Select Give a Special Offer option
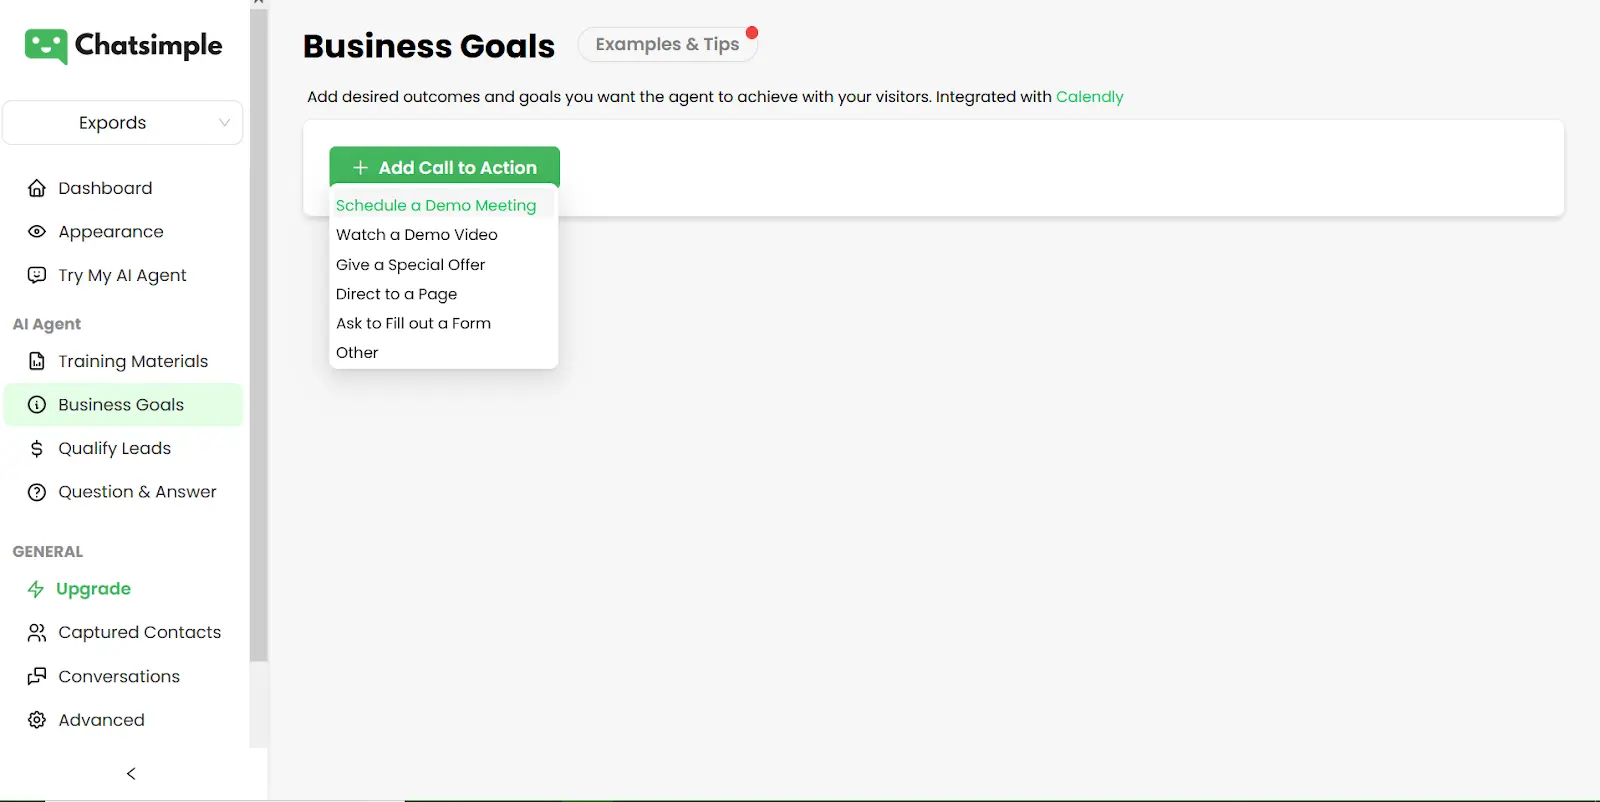The width and height of the screenshot is (1600, 802). [411, 264]
